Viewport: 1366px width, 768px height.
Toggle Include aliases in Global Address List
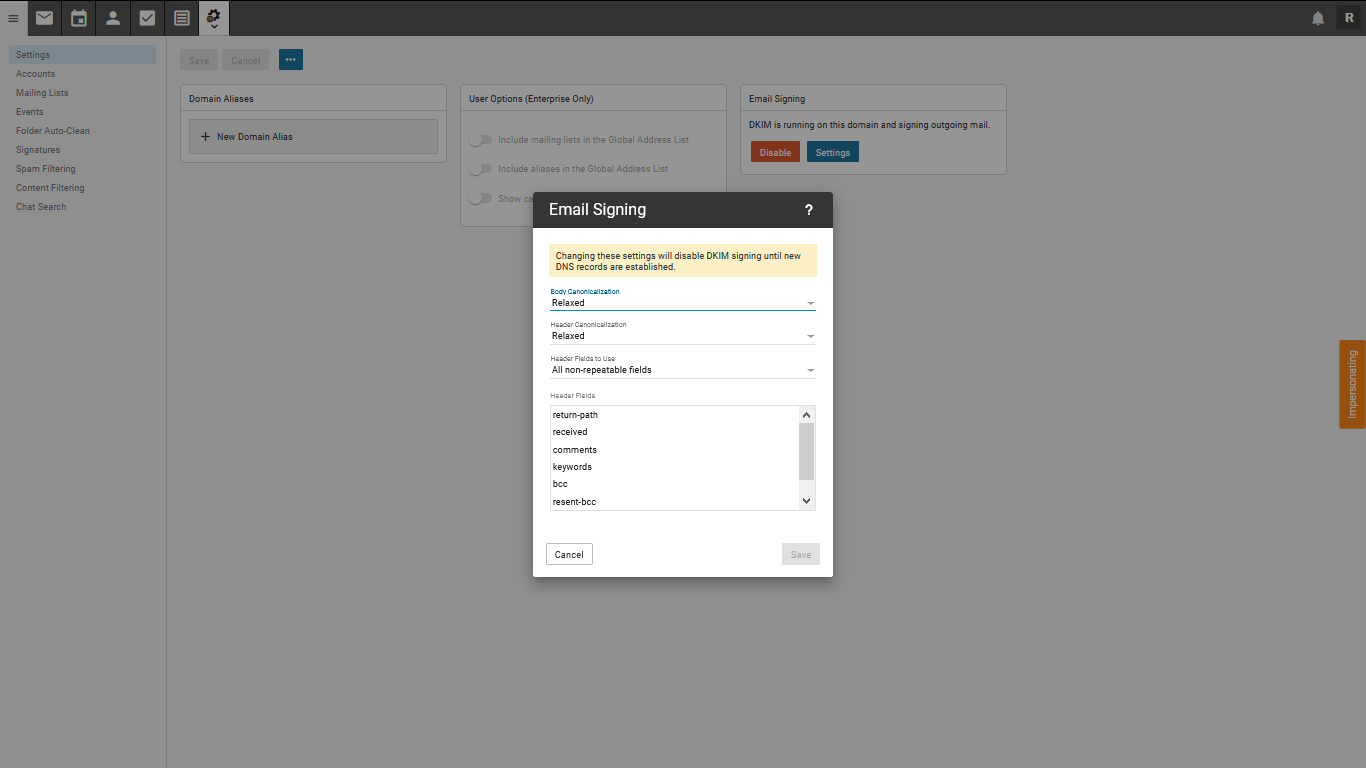tap(482, 169)
